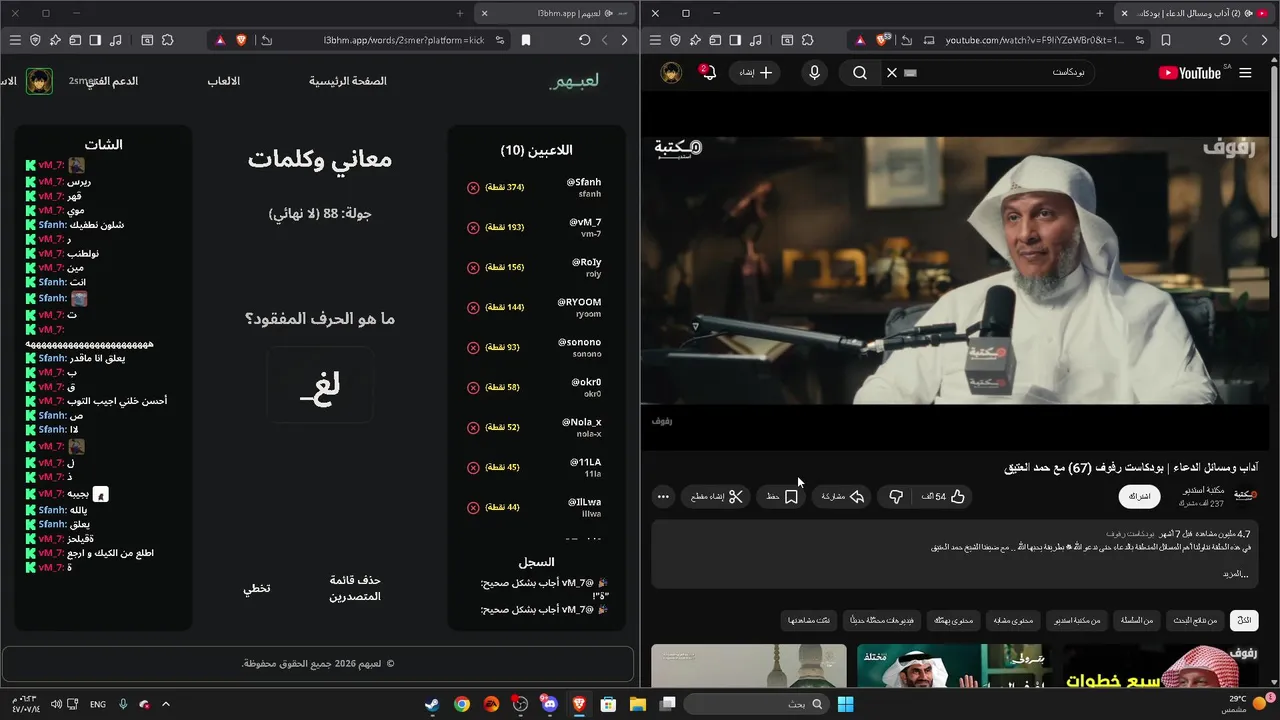Click chat message اطلع من الكيك و ارجع

111,553
